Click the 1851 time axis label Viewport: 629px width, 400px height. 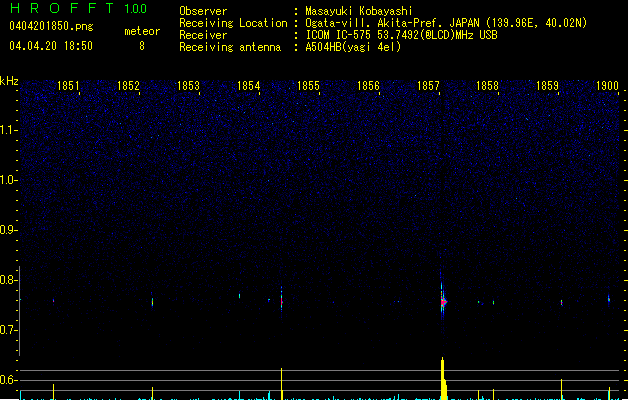pos(68,85)
